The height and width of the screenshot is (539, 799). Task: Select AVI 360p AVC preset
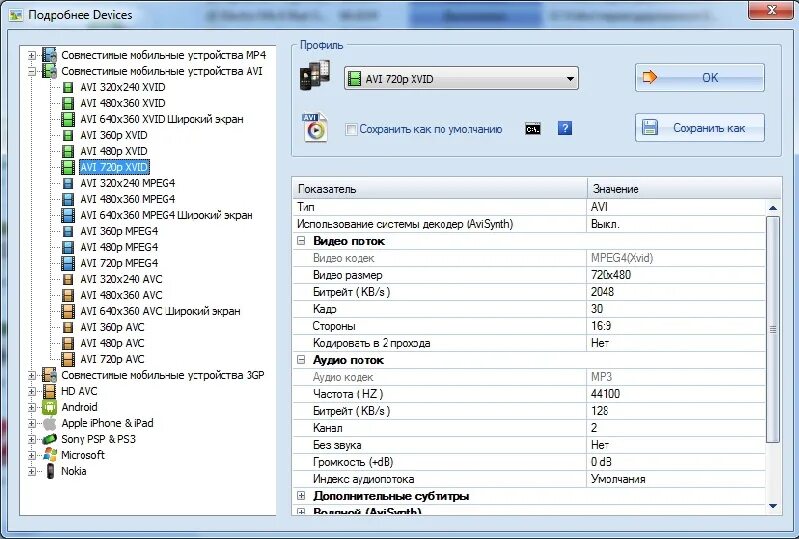click(112, 327)
